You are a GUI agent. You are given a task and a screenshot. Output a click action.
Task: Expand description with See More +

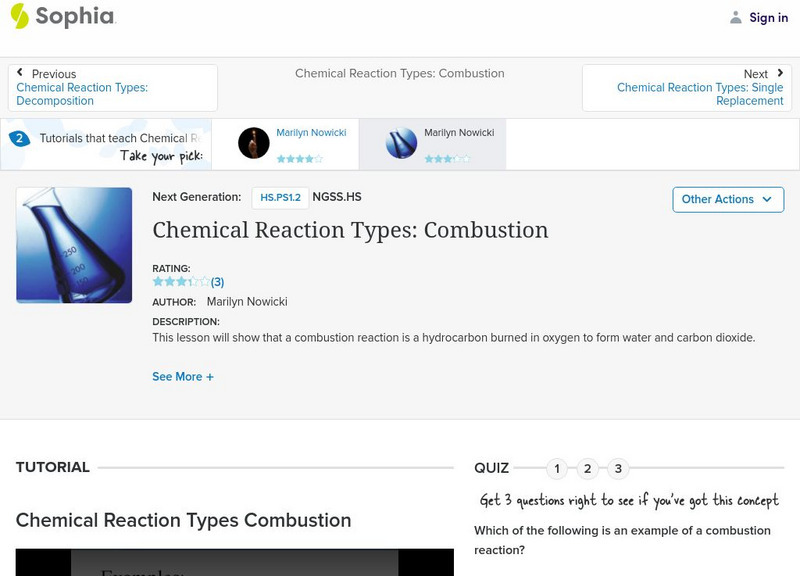point(183,377)
